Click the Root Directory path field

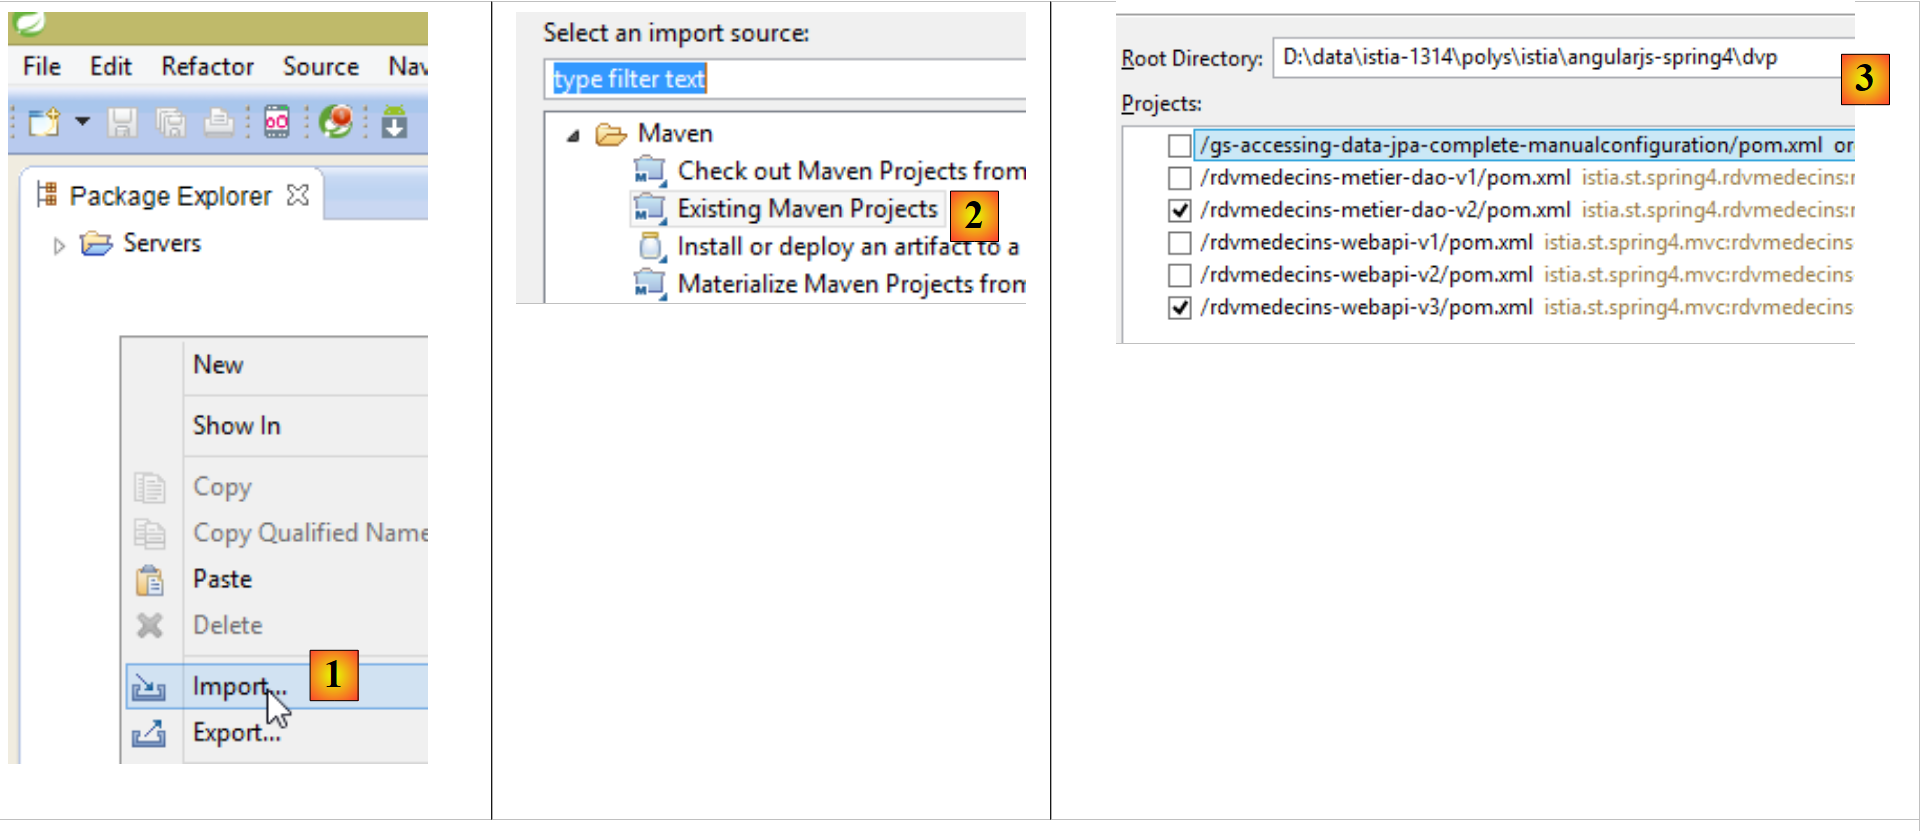pyautogui.click(x=1550, y=58)
